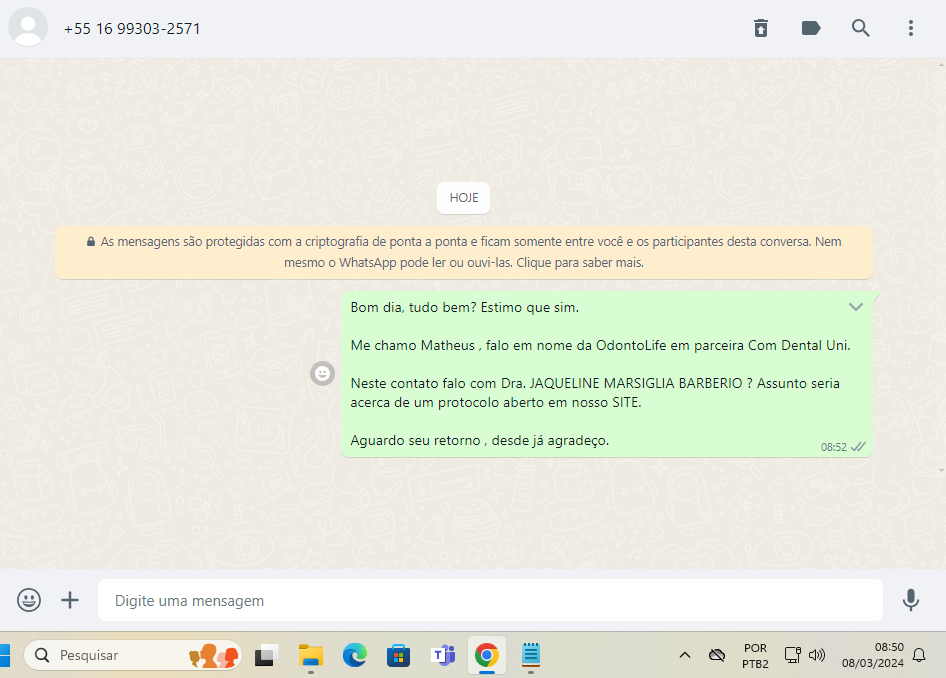946x678 pixels.
Task: Open the Windows Start button
Action: click(5, 655)
